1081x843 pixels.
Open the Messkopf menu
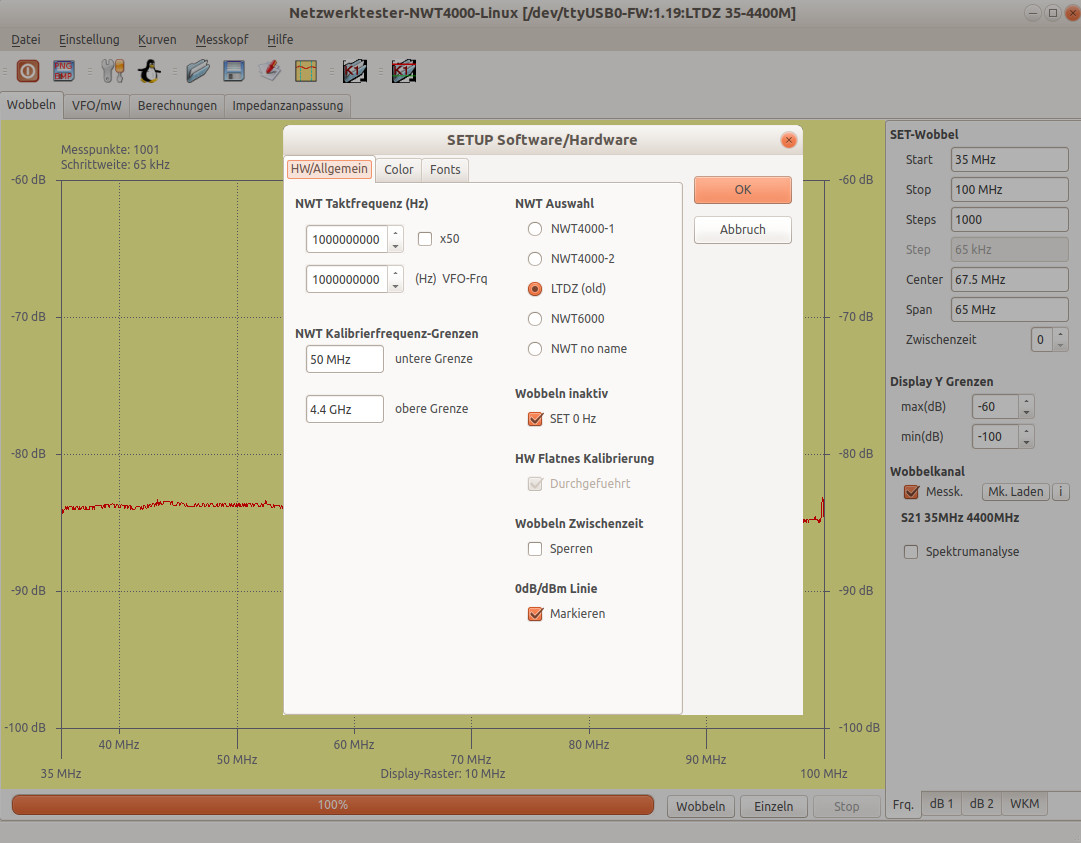[x=221, y=40]
